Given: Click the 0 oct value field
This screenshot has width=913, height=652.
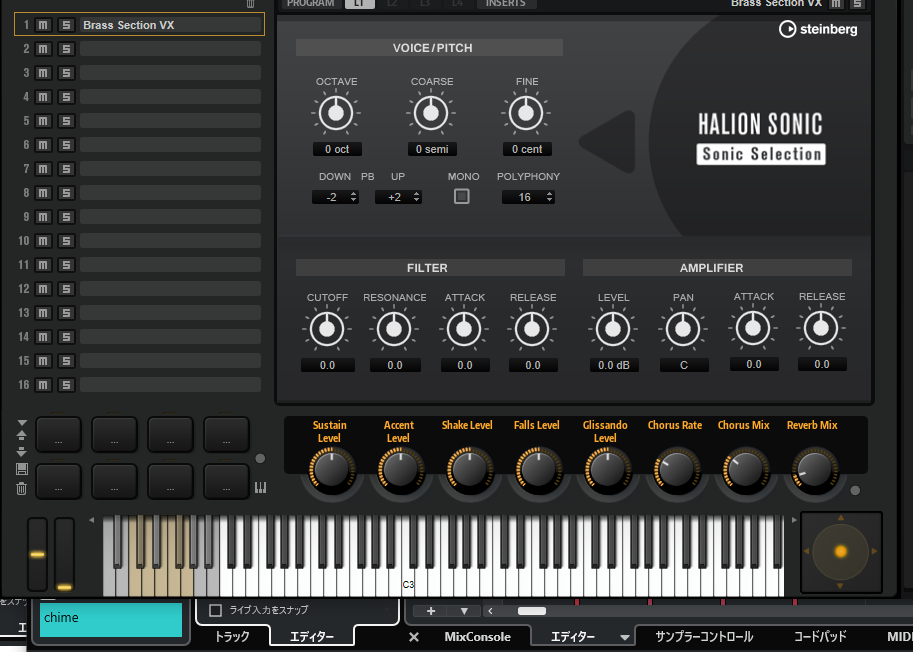Looking at the screenshot, I should [337, 149].
